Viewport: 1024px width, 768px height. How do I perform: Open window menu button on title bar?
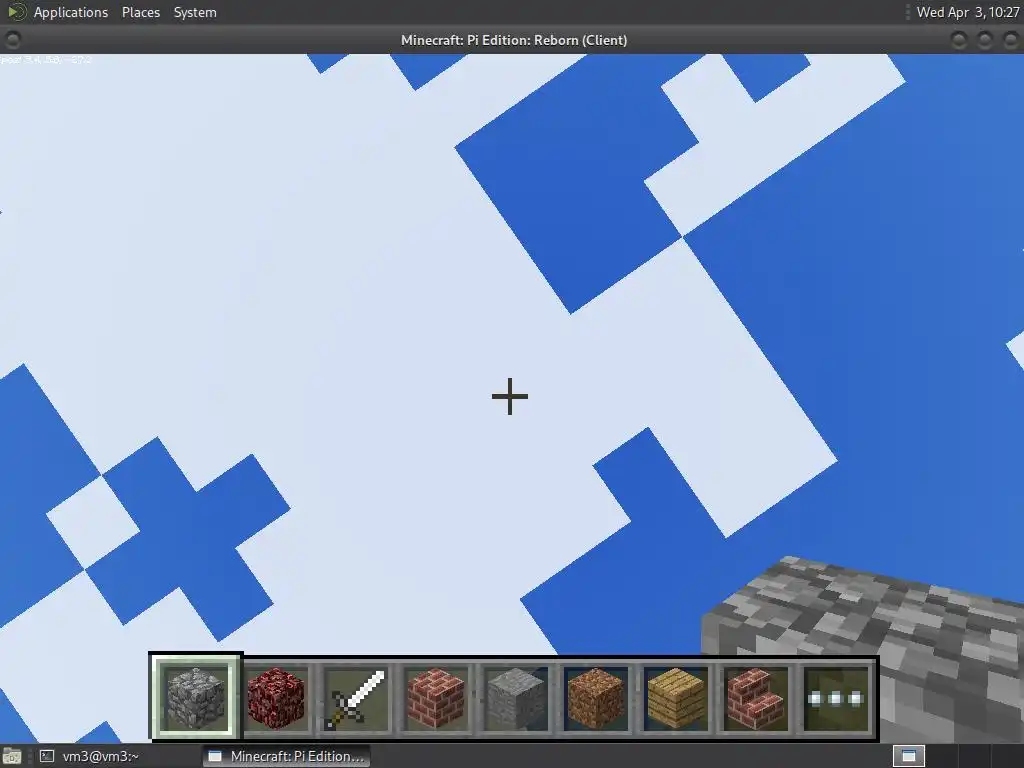(12, 40)
